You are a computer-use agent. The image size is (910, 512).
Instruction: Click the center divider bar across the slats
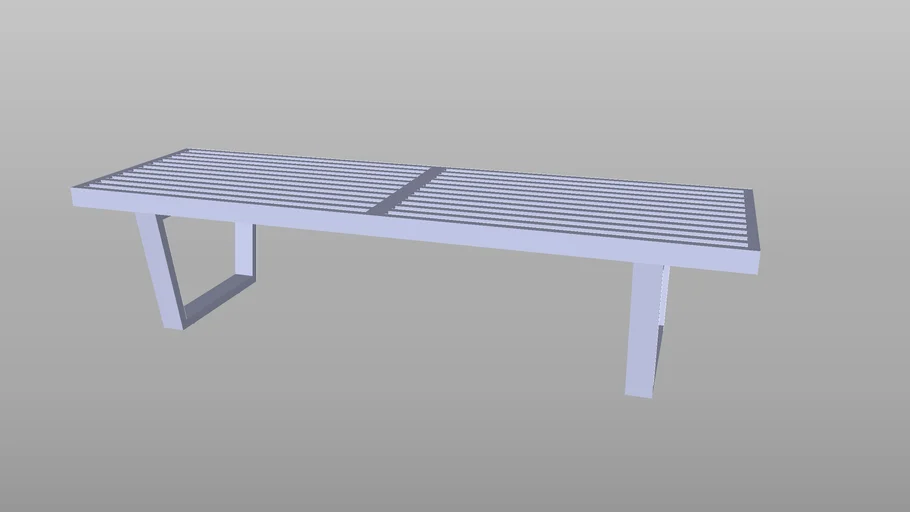click(407, 190)
